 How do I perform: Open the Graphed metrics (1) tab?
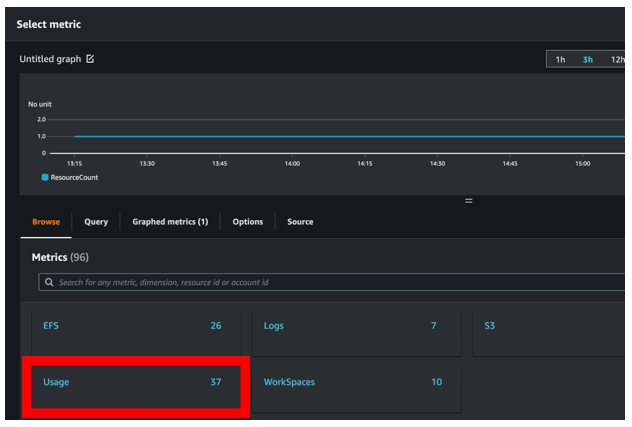(170, 222)
